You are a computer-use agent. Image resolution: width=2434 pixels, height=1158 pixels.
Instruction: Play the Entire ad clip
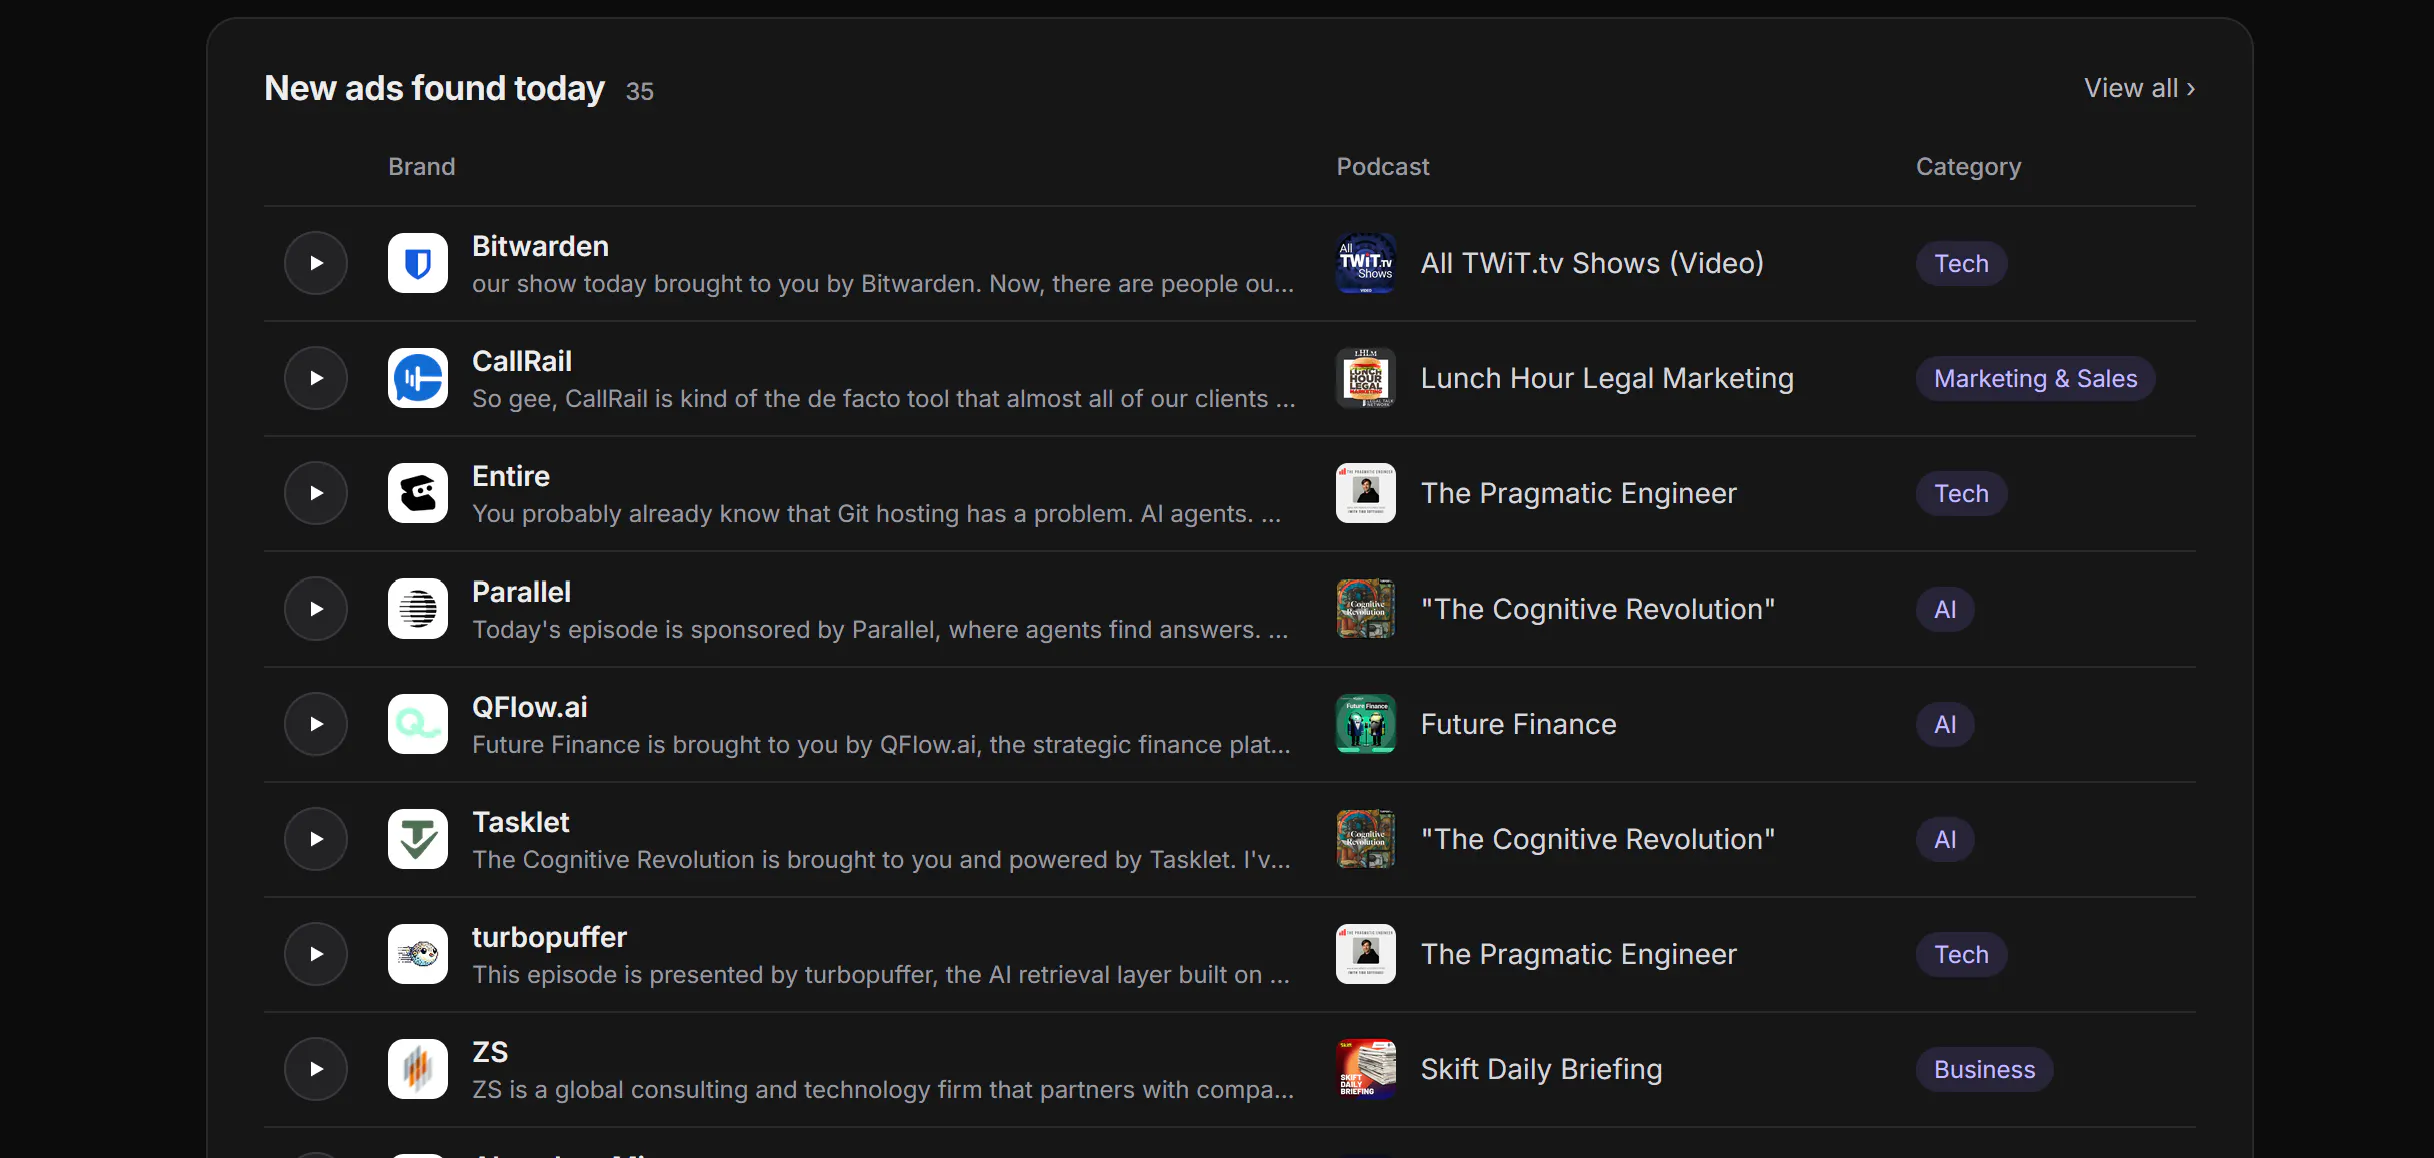coord(316,493)
